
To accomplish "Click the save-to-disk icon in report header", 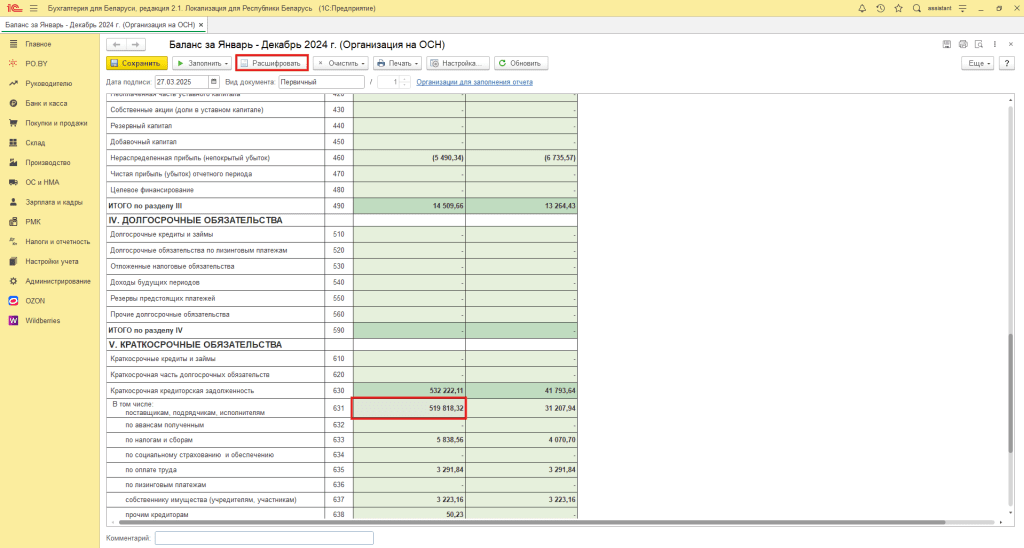I will pyautogui.click(x=947, y=44).
